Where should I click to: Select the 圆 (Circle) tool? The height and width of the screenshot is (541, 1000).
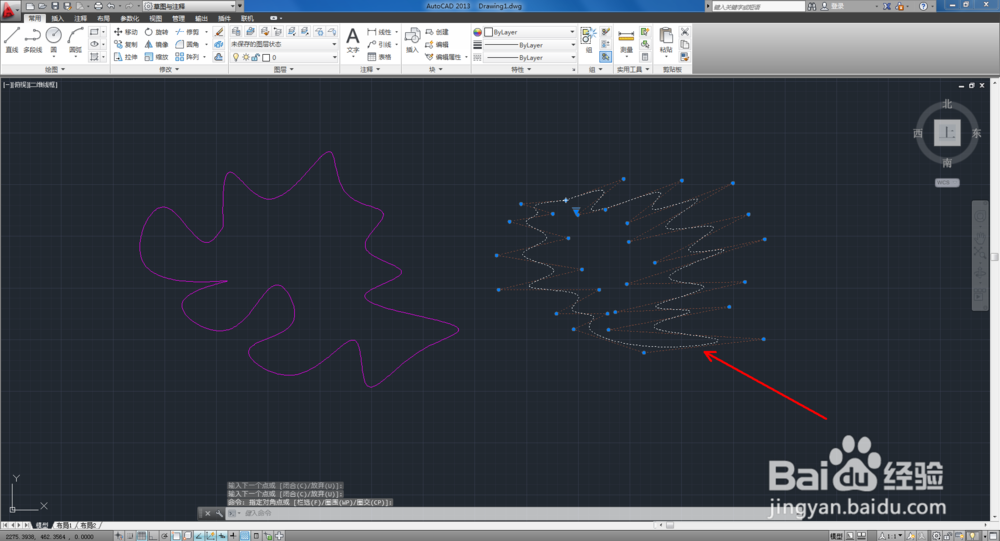(54, 40)
